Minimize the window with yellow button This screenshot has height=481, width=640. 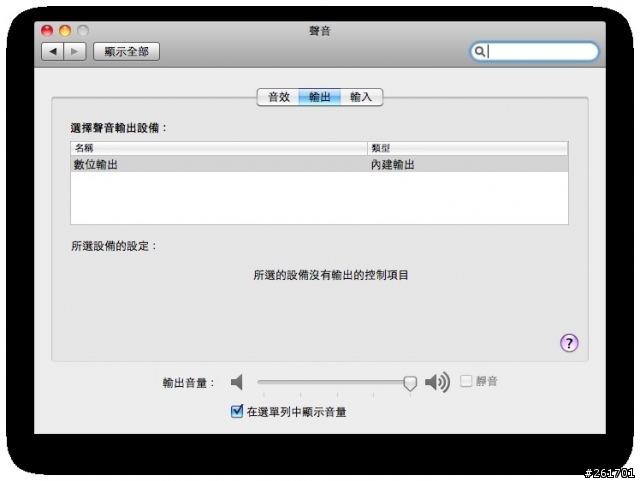(x=65, y=31)
